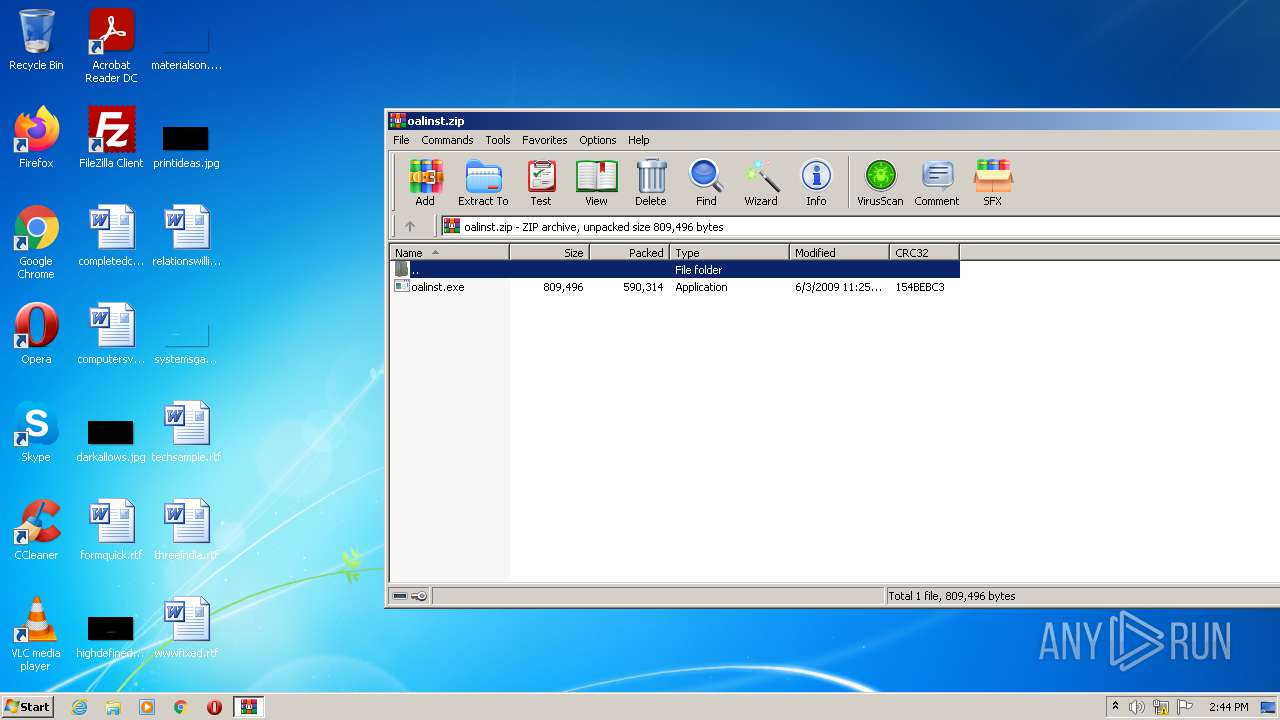Sort by the Packed column header
This screenshot has height=720, width=1280.
(630, 253)
